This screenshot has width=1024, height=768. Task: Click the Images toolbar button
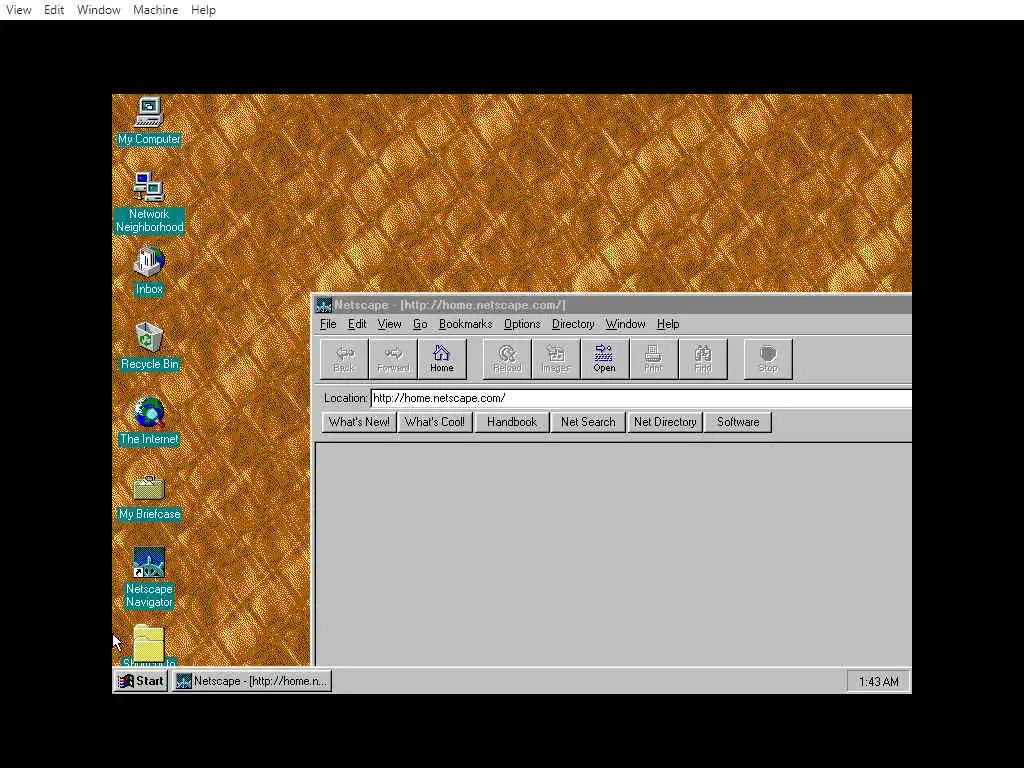[x=556, y=359]
